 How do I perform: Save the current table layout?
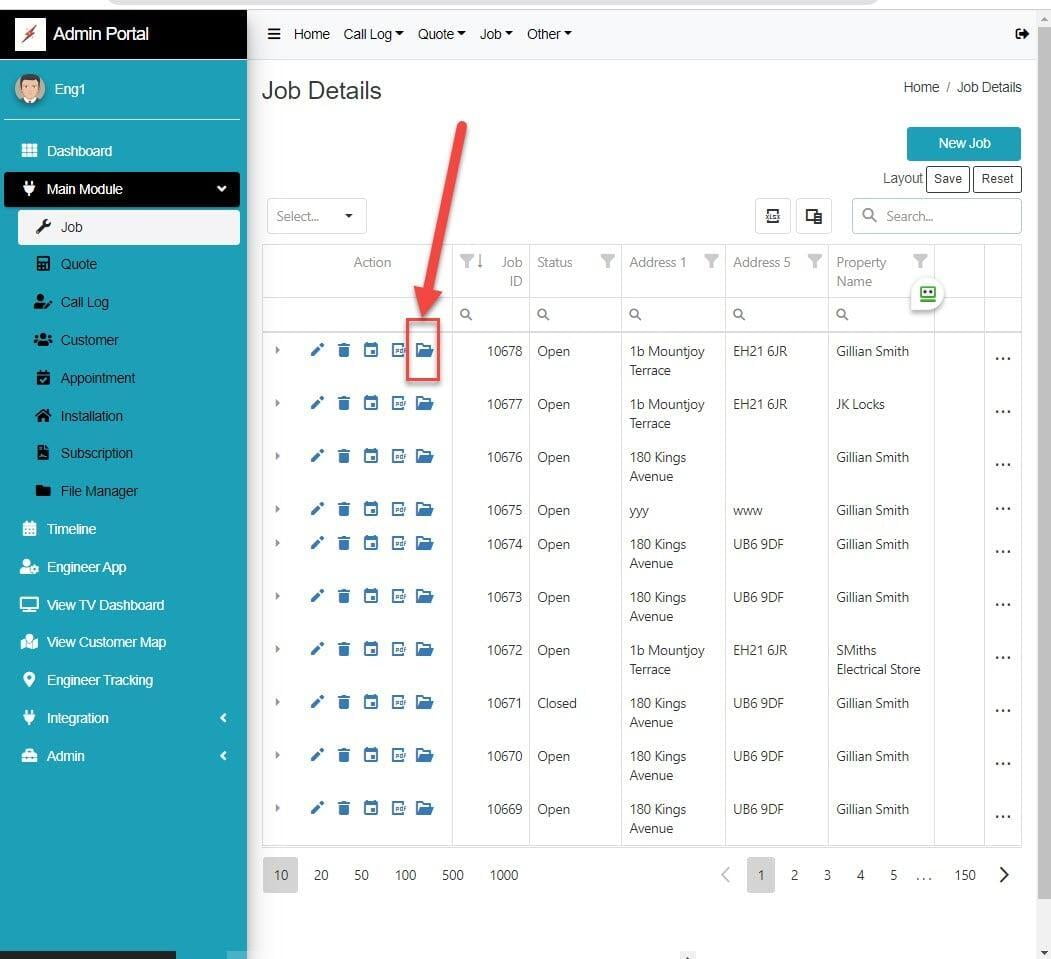[947, 179]
